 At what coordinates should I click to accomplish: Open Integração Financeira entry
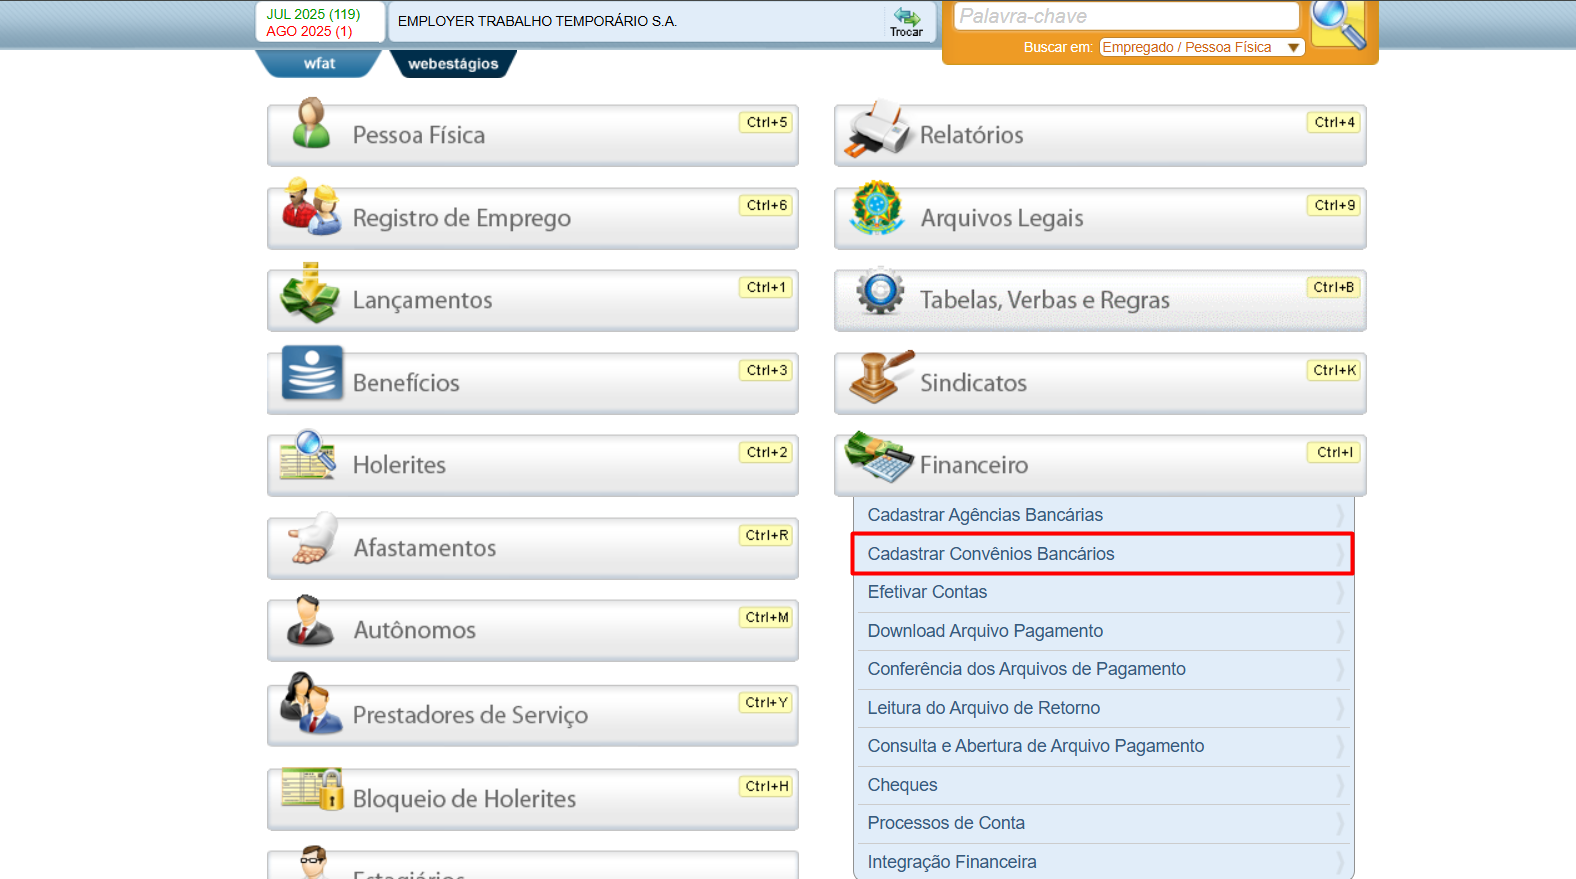[1102, 861]
